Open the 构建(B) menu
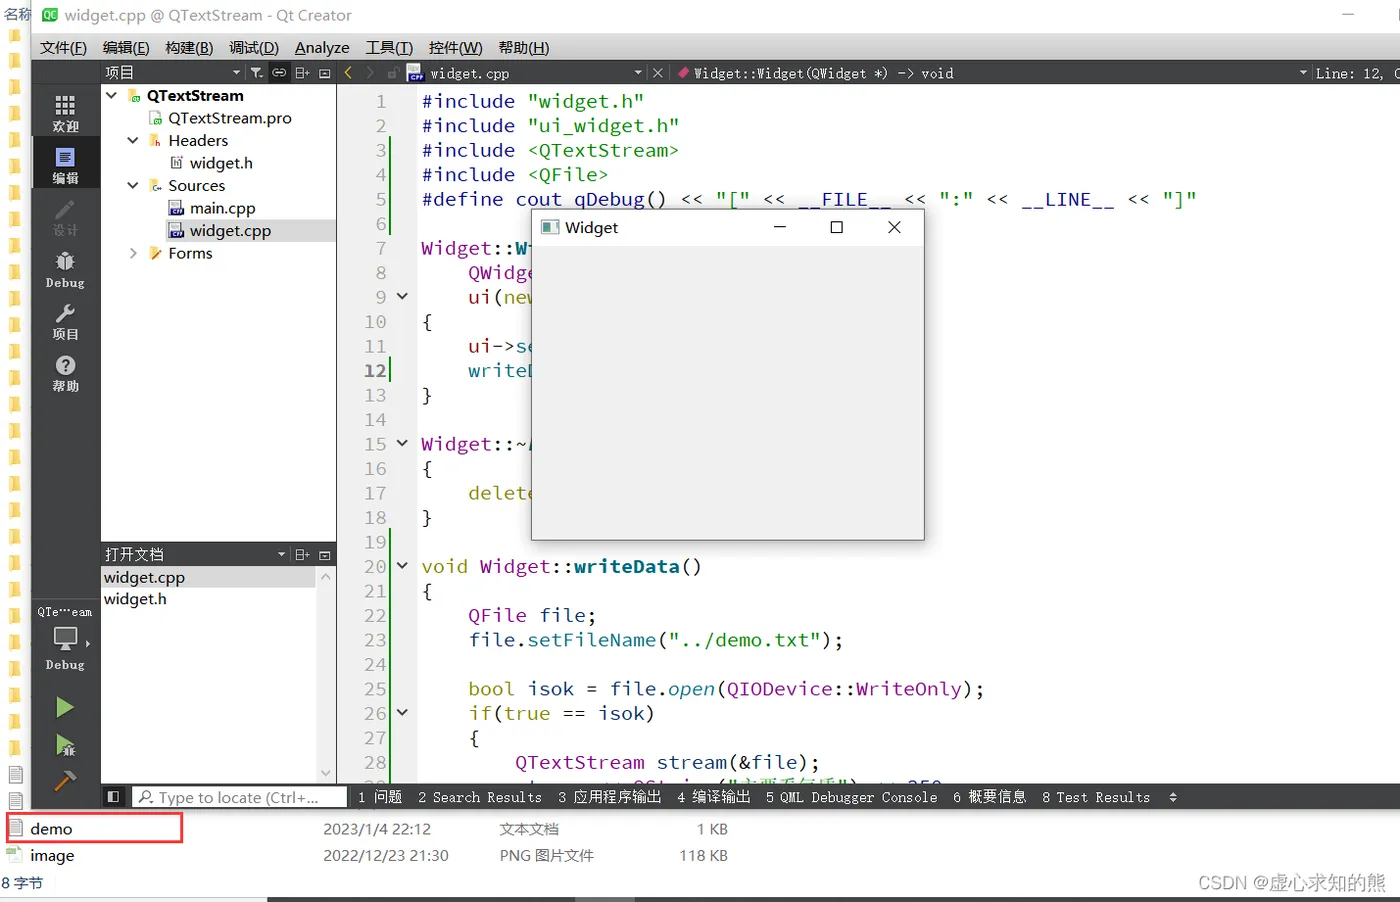 pyautogui.click(x=189, y=47)
